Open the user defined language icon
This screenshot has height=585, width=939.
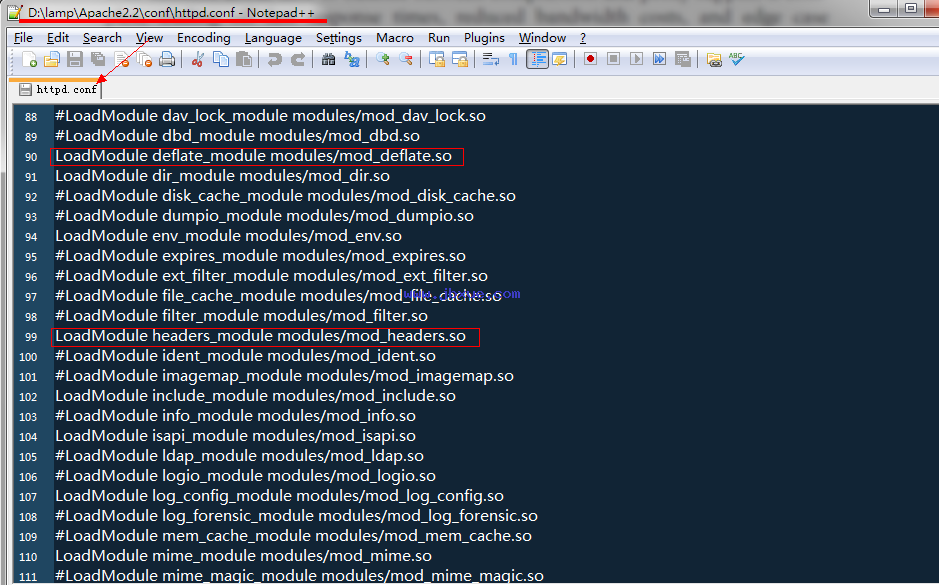559,59
